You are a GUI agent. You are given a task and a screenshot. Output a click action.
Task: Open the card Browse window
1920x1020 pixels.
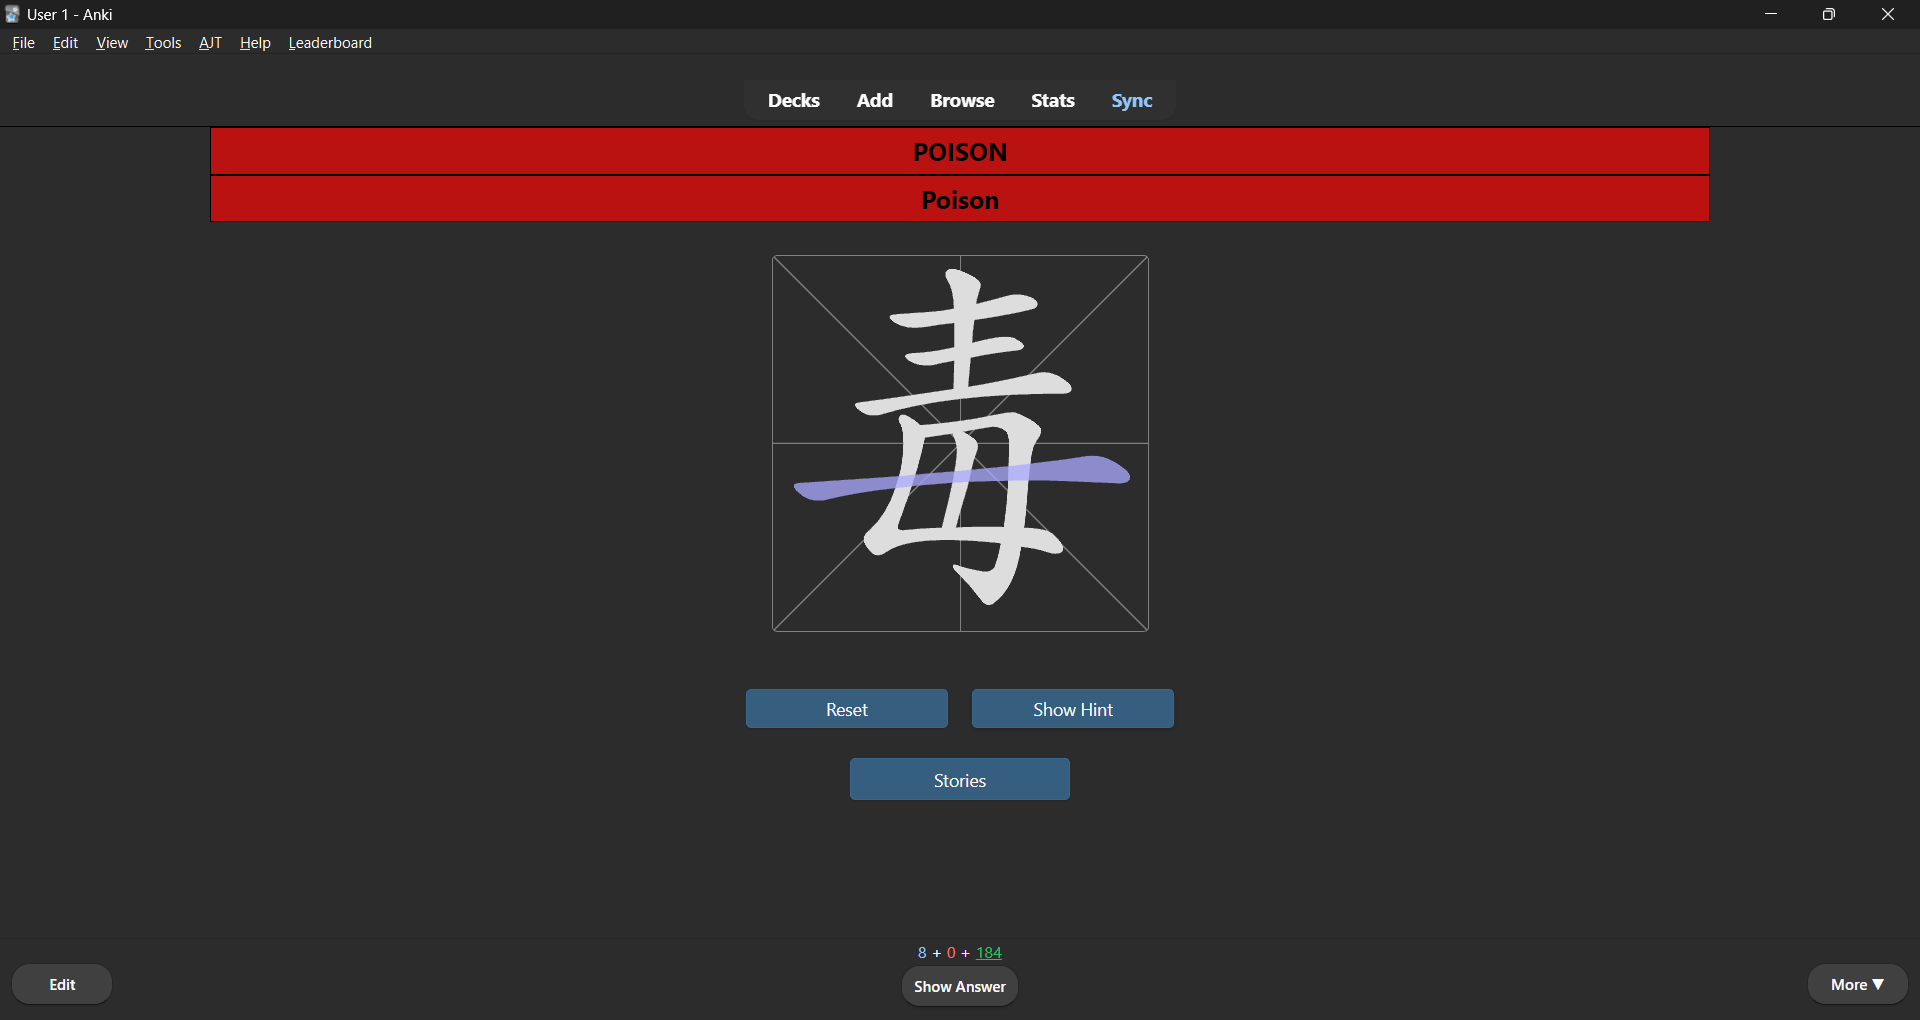pyautogui.click(x=961, y=101)
